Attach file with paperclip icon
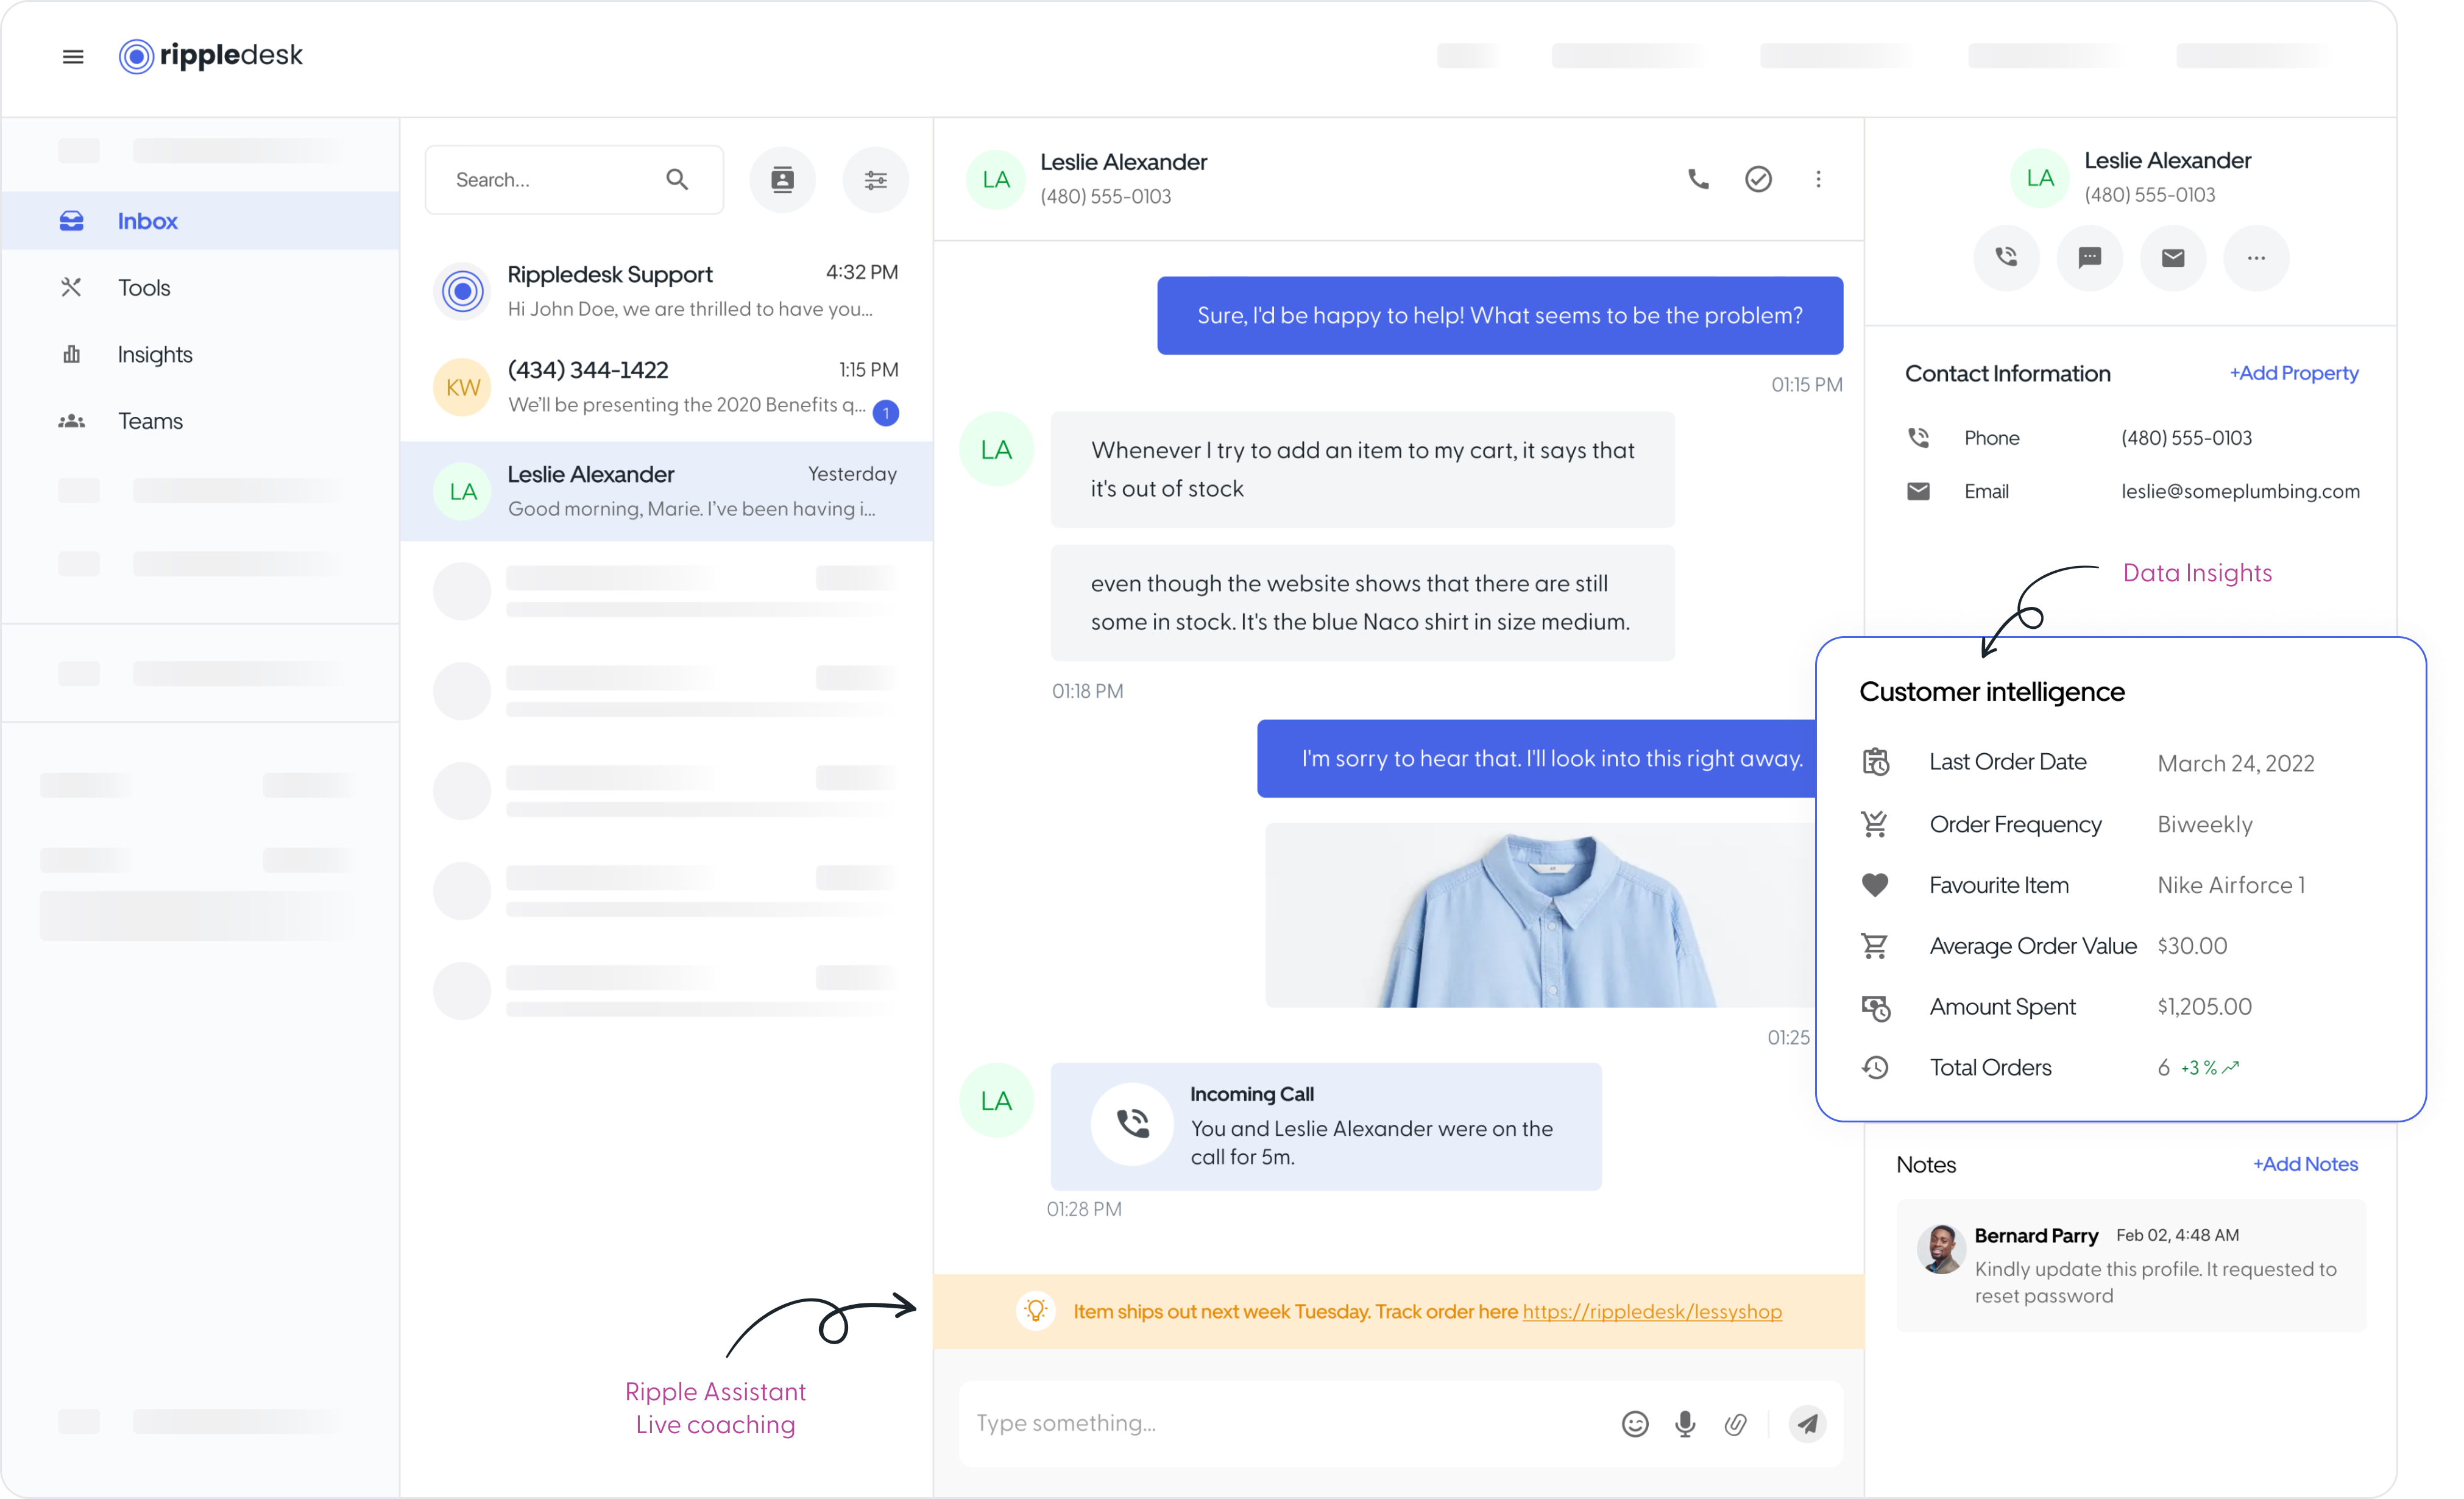This screenshot has width=2464, height=1499. click(1735, 1424)
